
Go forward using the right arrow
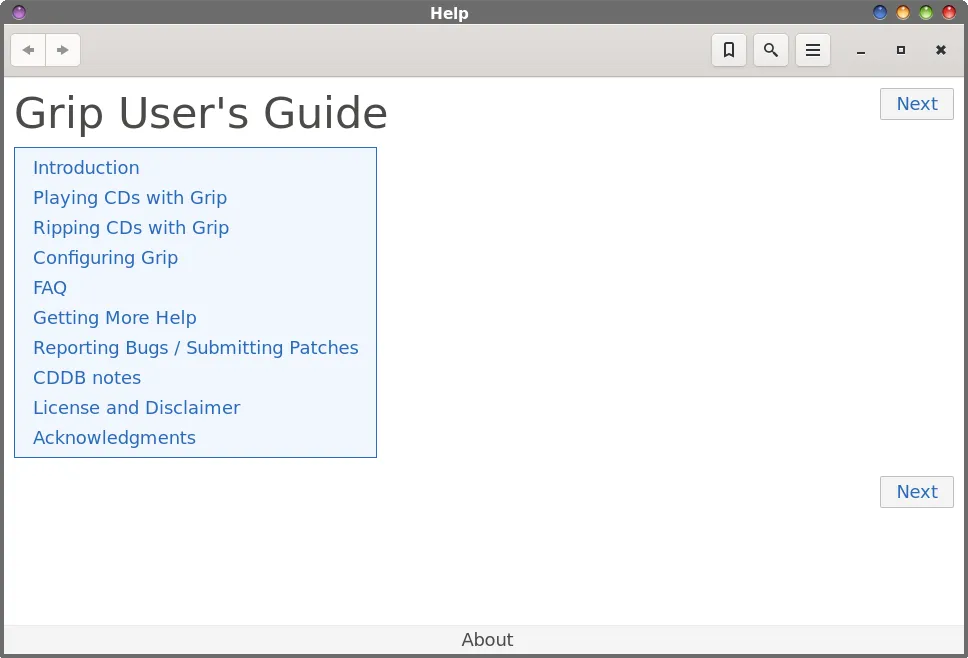tap(62, 50)
